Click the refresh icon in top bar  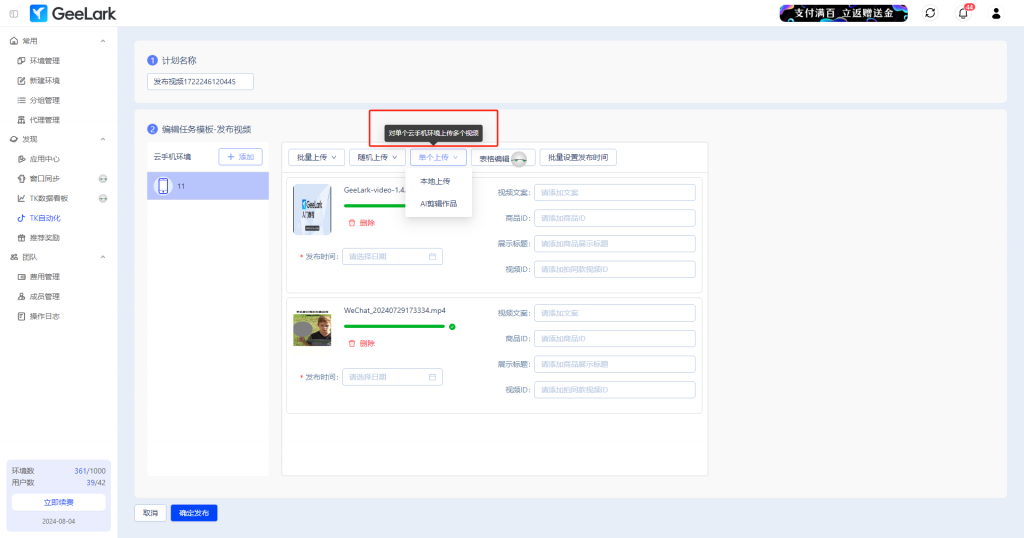pyautogui.click(x=931, y=13)
